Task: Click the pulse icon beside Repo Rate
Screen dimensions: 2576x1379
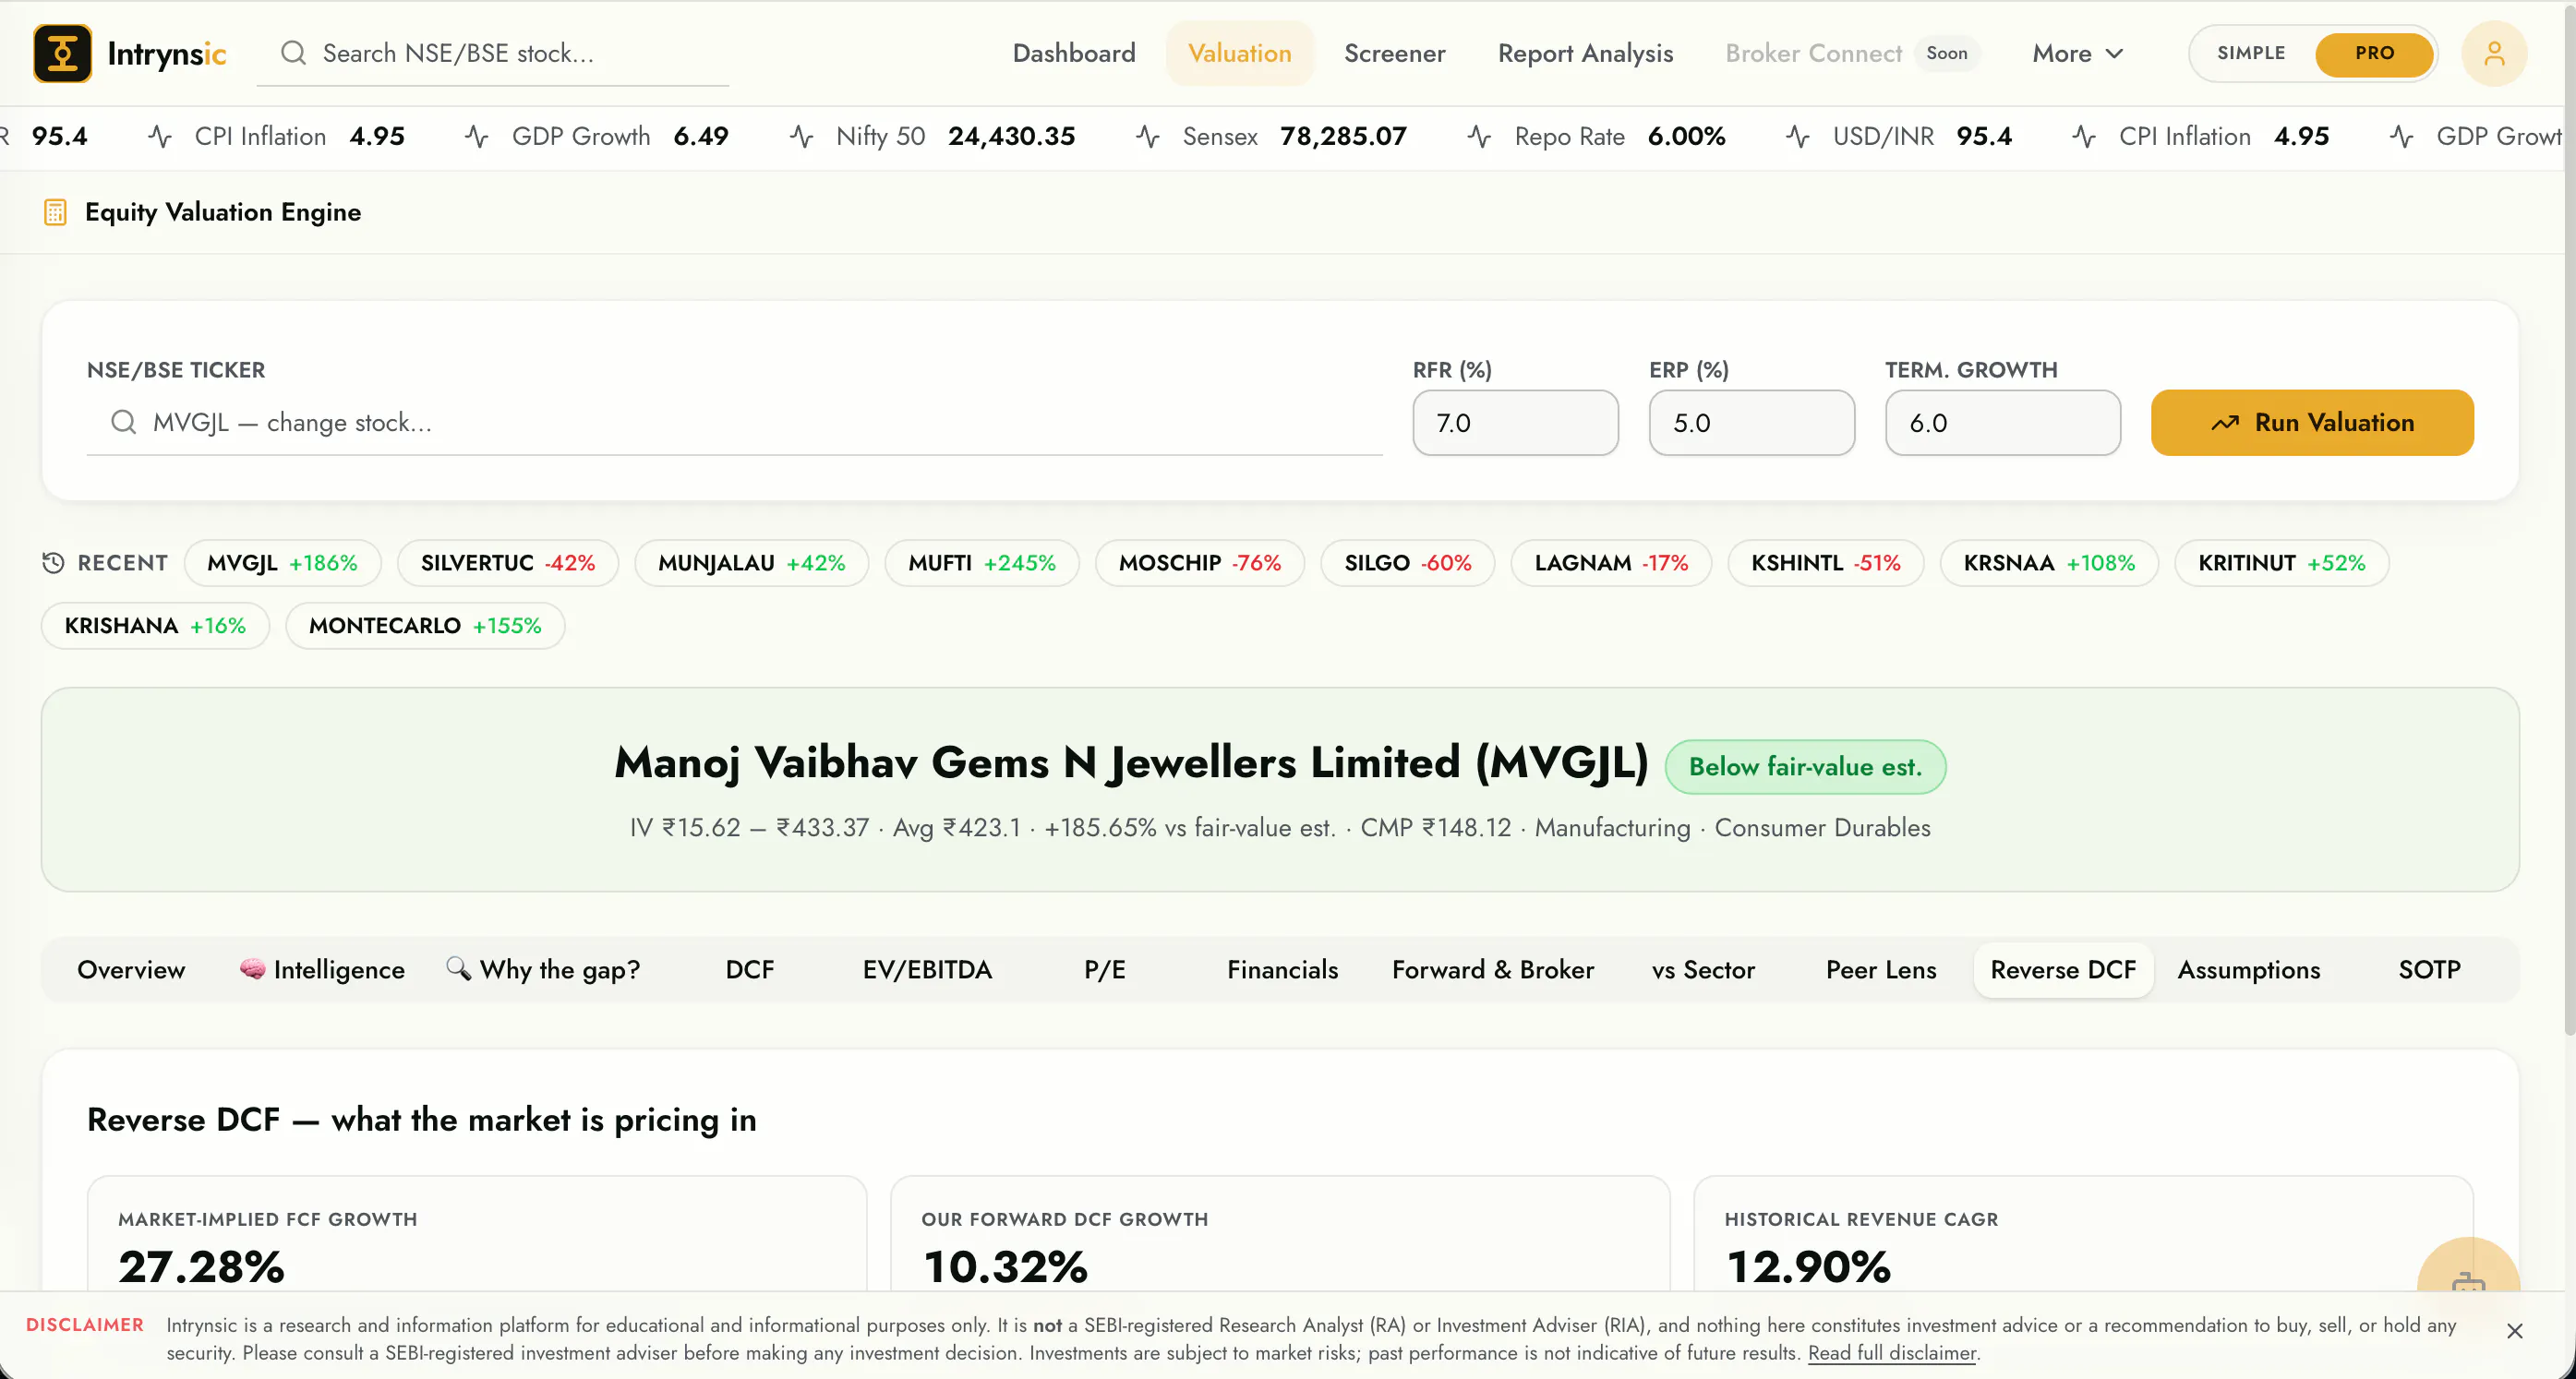Action: coord(1480,136)
